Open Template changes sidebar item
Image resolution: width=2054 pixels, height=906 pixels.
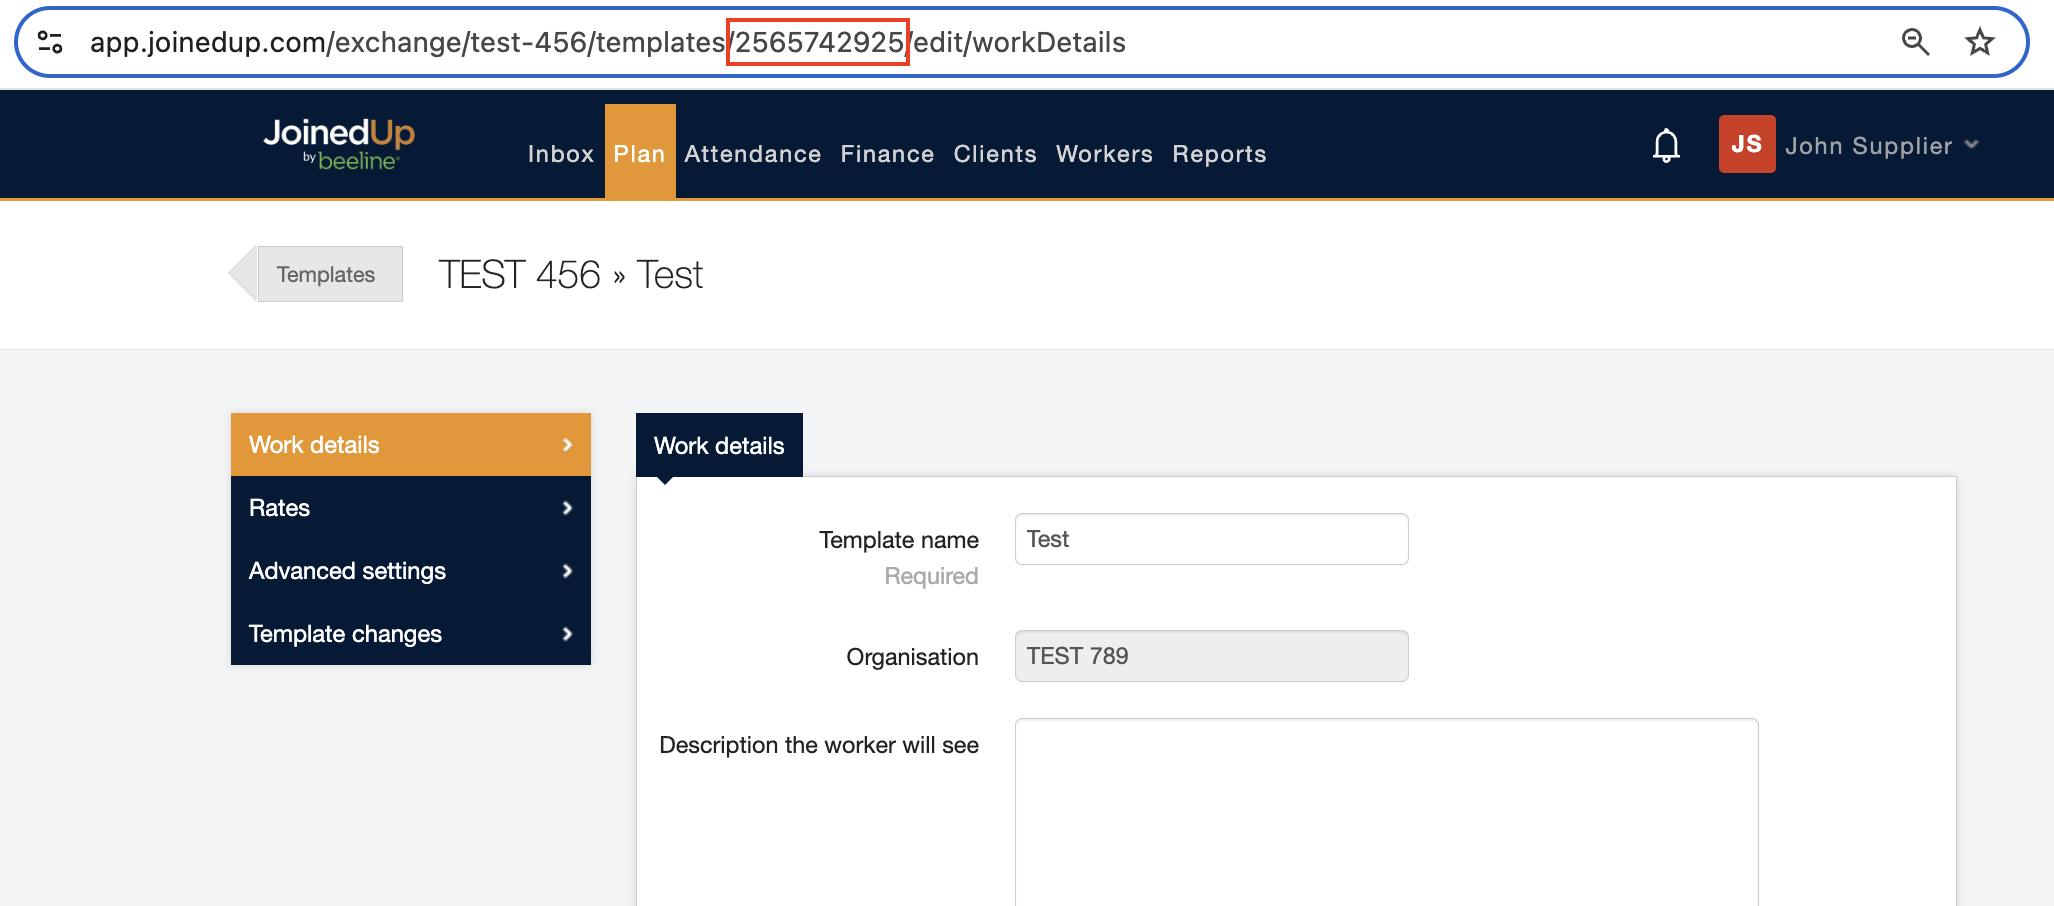point(410,634)
